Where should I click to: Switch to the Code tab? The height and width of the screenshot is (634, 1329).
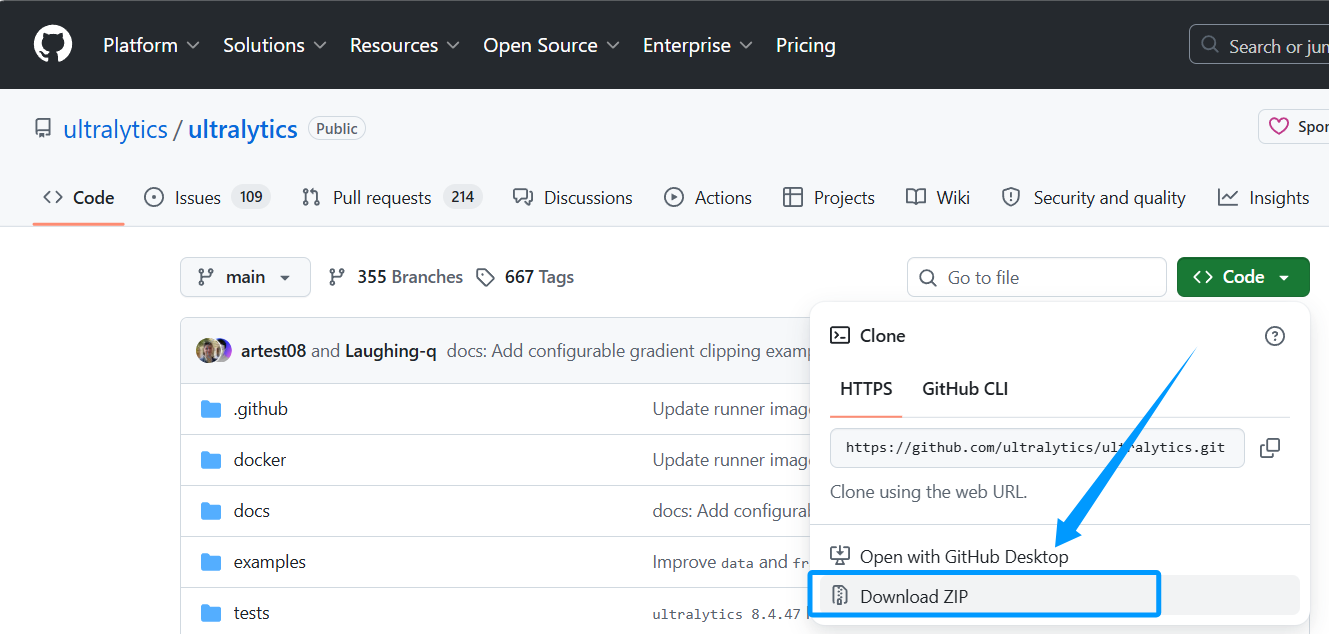tap(79, 198)
